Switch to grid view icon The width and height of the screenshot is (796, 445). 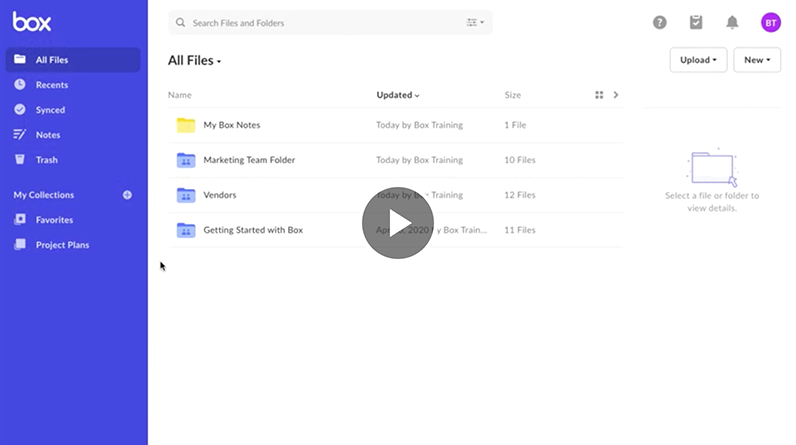coord(599,95)
